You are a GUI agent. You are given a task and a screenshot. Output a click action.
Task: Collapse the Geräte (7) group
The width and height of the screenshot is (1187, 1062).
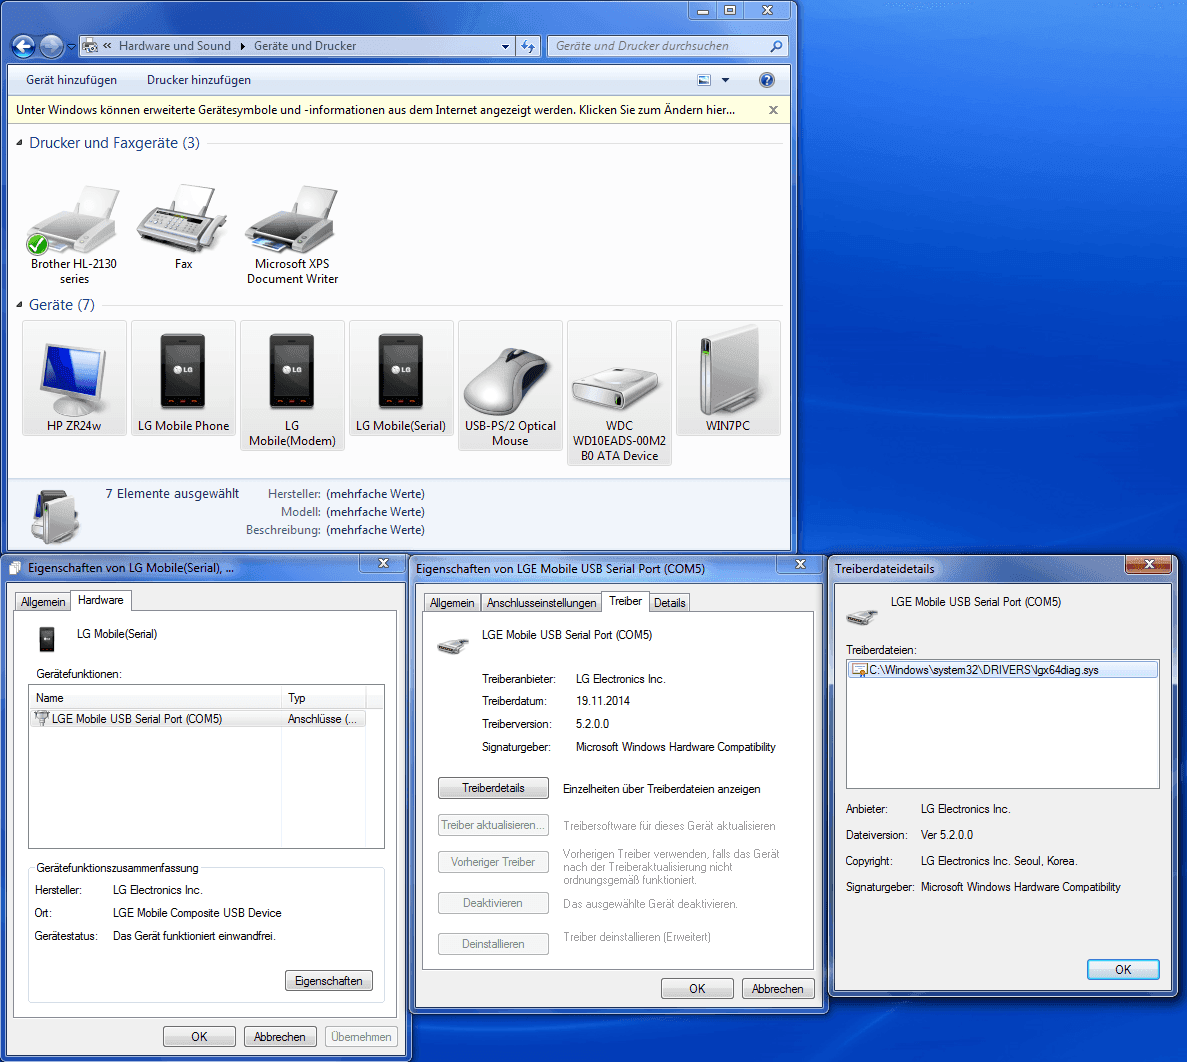click(19, 304)
